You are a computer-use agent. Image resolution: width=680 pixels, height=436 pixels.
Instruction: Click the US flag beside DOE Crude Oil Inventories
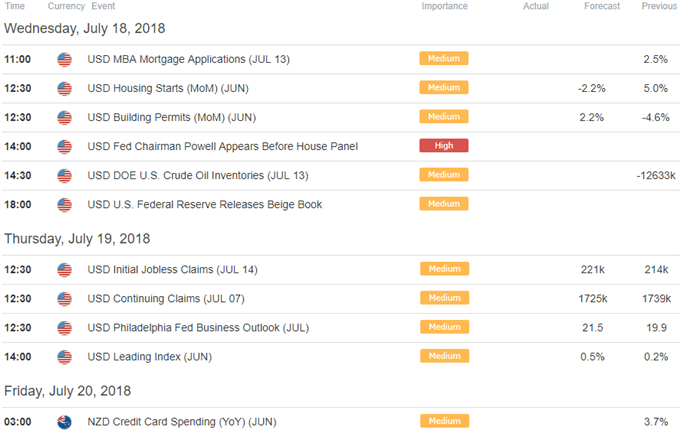pyautogui.click(x=64, y=176)
